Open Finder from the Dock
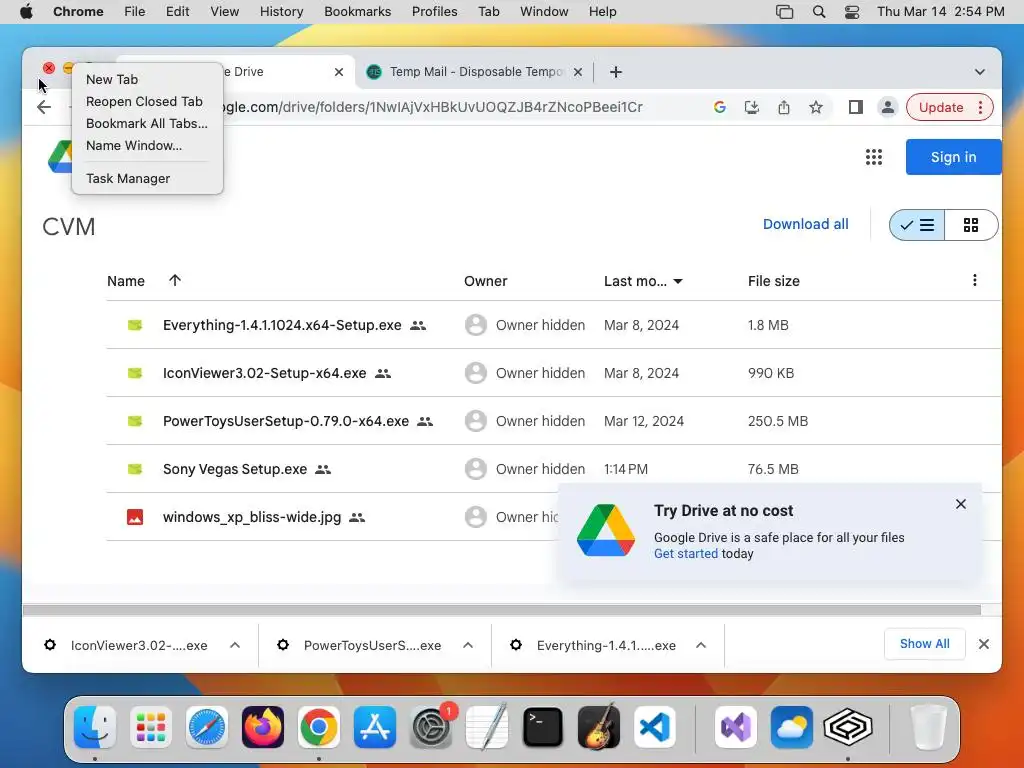The height and width of the screenshot is (768, 1024). click(x=95, y=727)
